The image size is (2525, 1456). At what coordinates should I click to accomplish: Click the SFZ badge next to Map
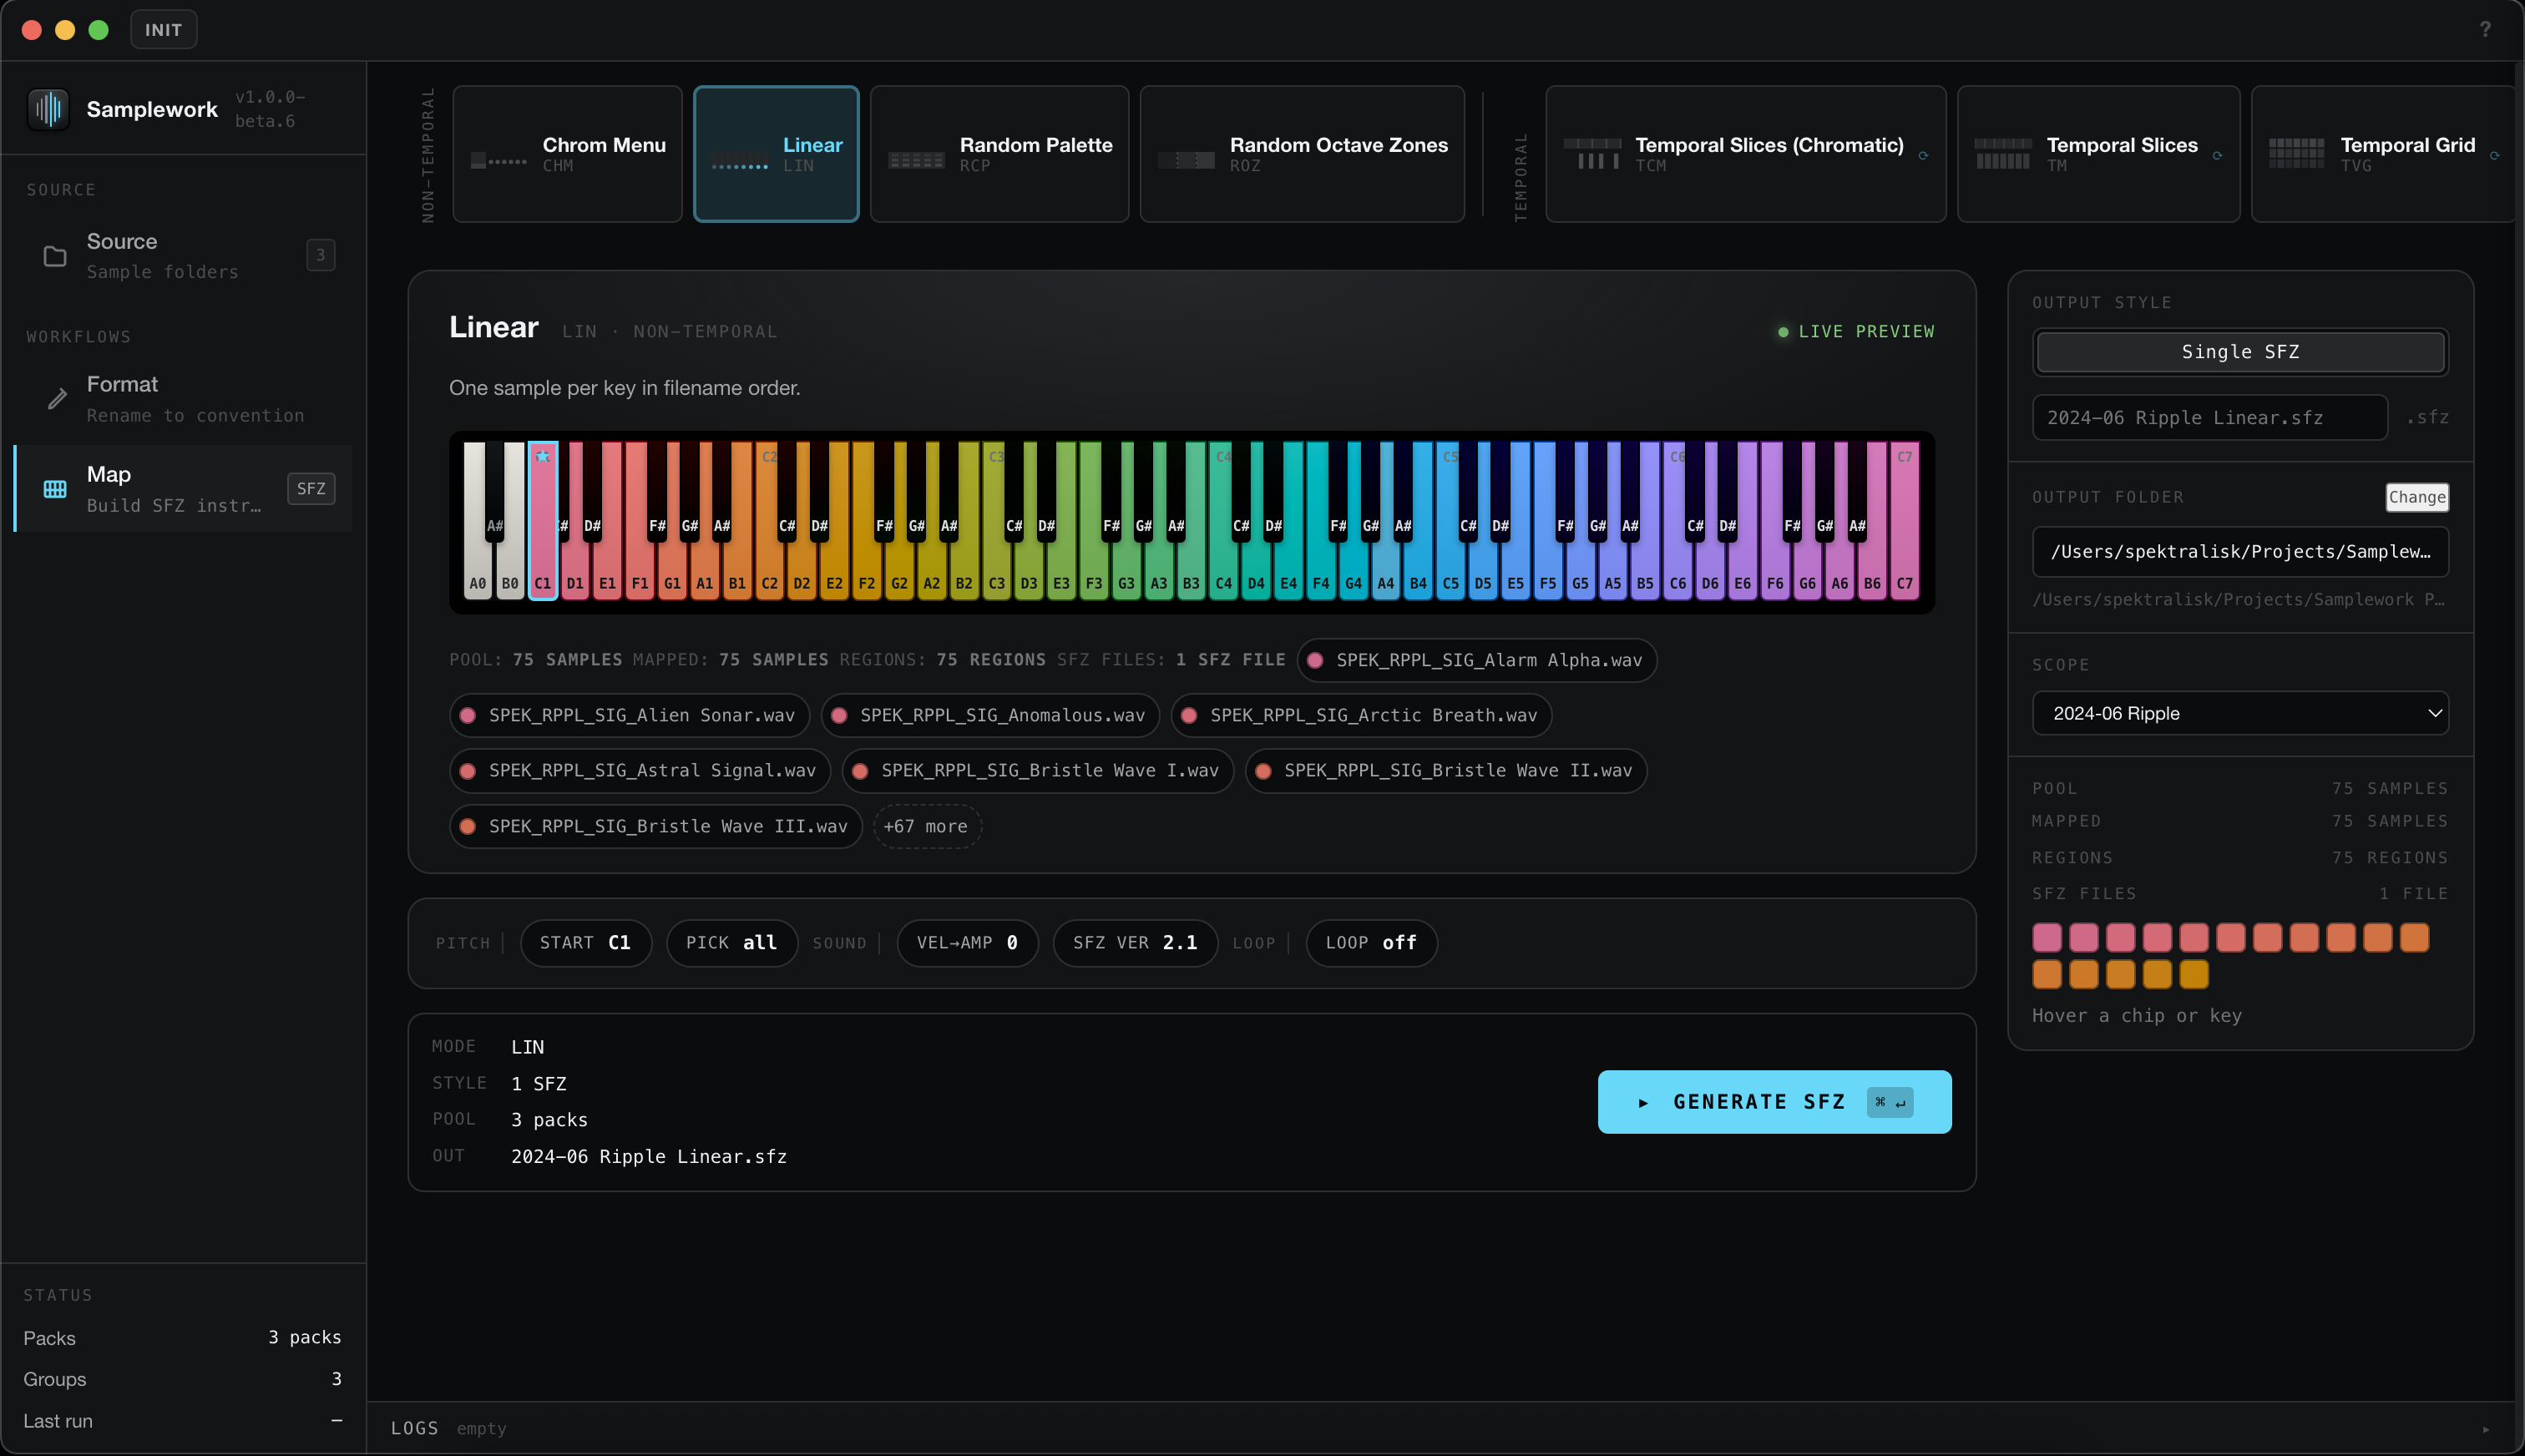pyautogui.click(x=311, y=489)
